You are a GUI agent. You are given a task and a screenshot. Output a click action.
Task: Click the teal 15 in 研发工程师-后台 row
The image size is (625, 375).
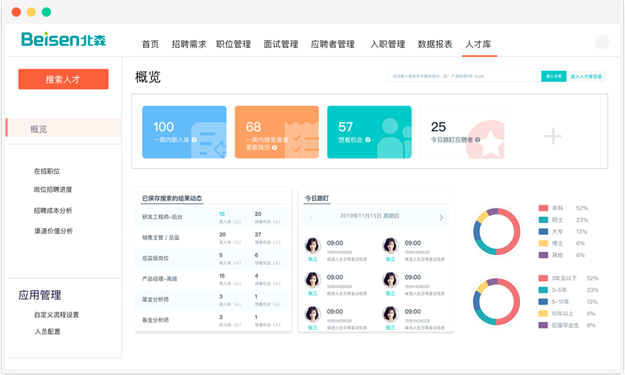(222, 214)
